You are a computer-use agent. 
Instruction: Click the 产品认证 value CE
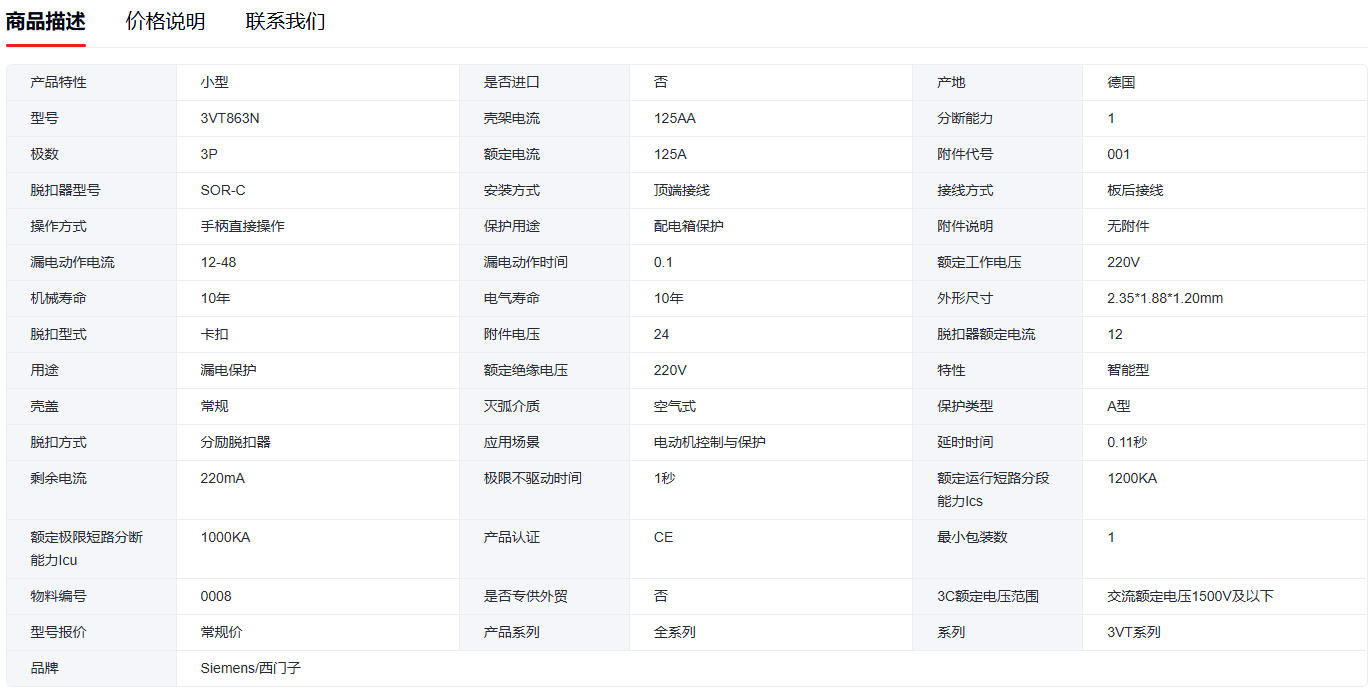(x=663, y=537)
